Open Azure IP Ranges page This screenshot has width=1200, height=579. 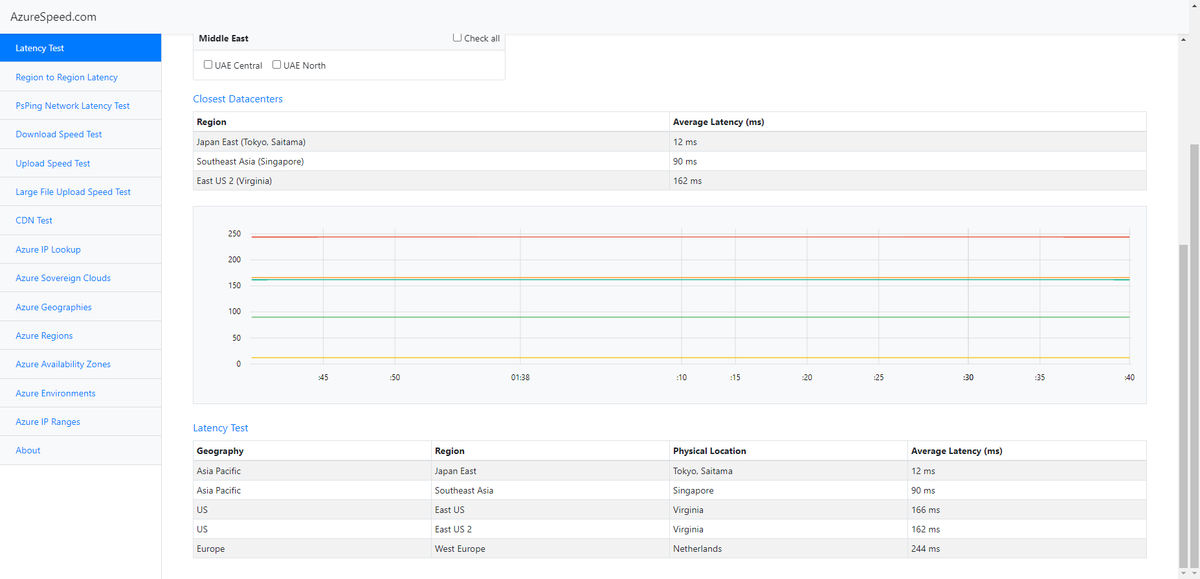(x=80, y=422)
